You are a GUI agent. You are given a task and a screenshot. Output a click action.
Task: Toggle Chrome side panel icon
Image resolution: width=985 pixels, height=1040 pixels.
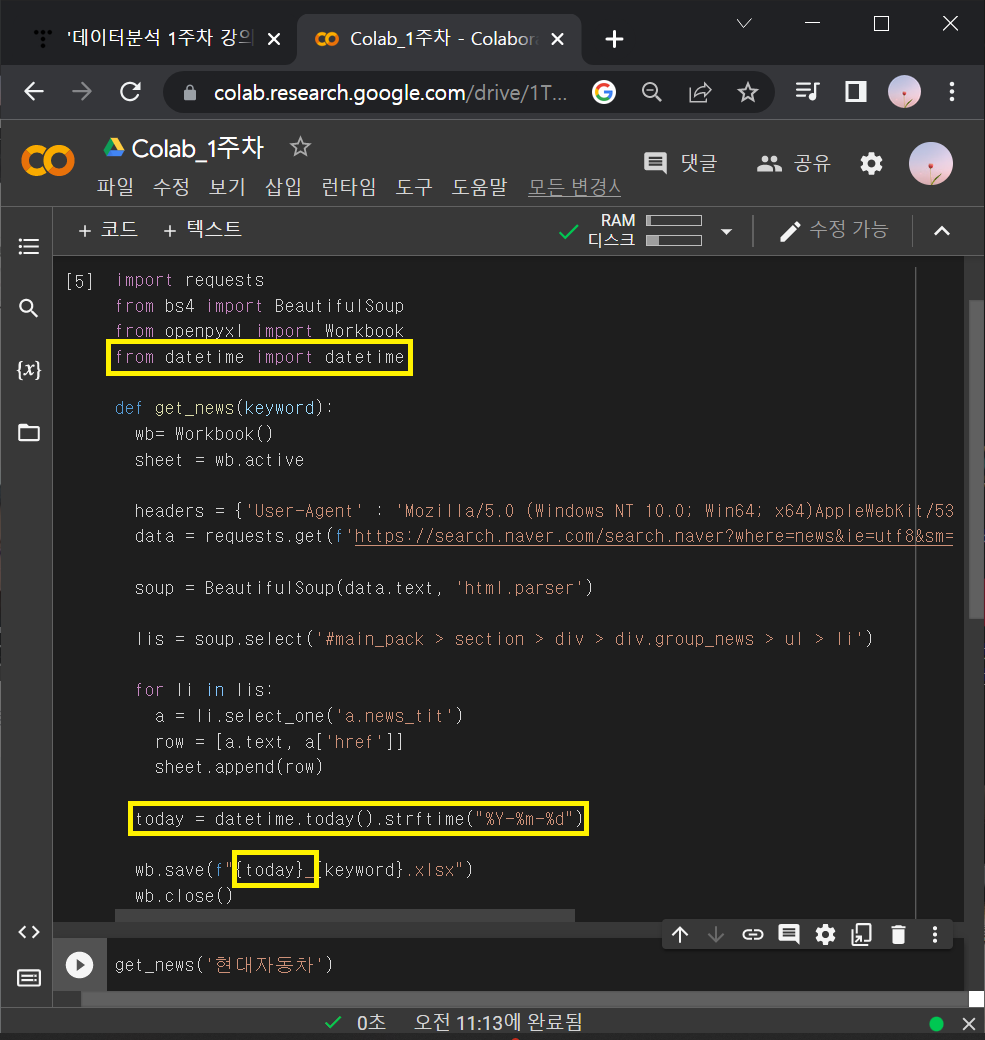(x=856, y=92)
